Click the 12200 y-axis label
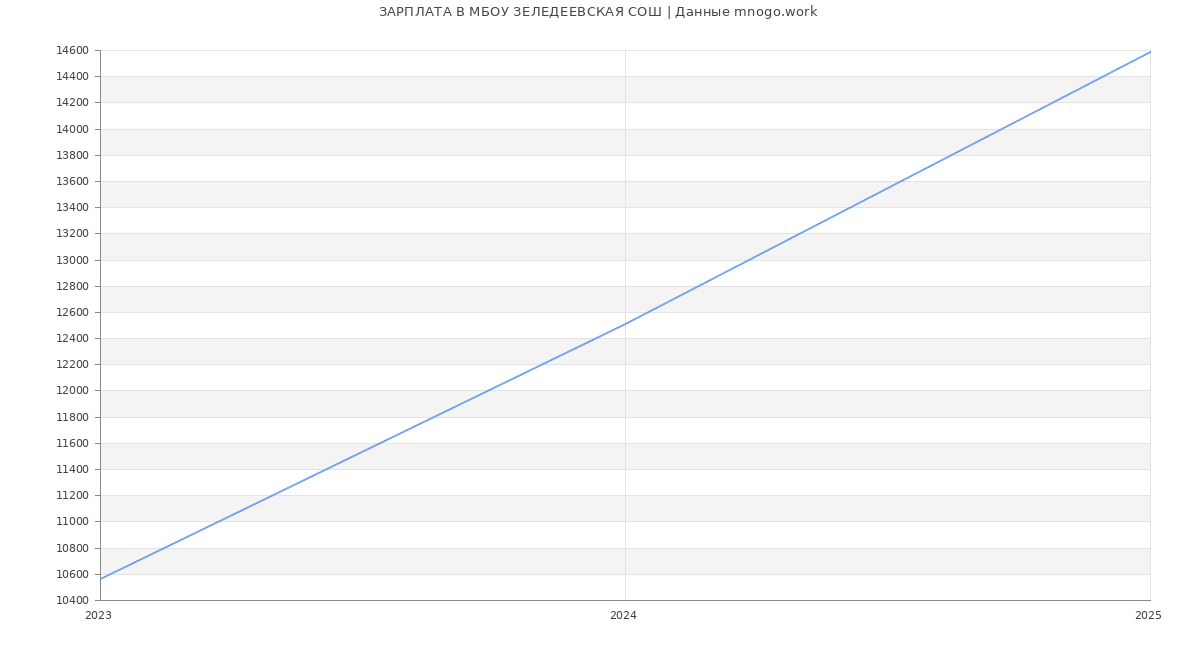 click(72, 365)
